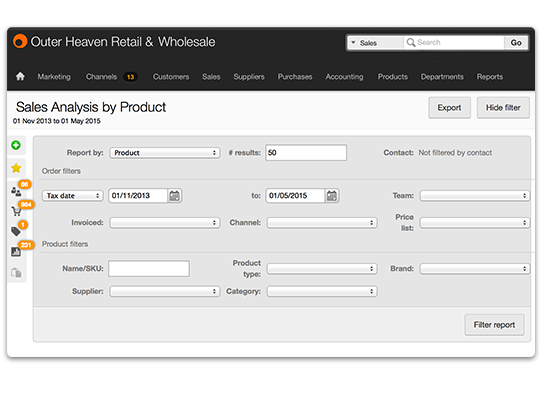Click the Hide filter button
The image size is (543, 393).
[503, 108]
